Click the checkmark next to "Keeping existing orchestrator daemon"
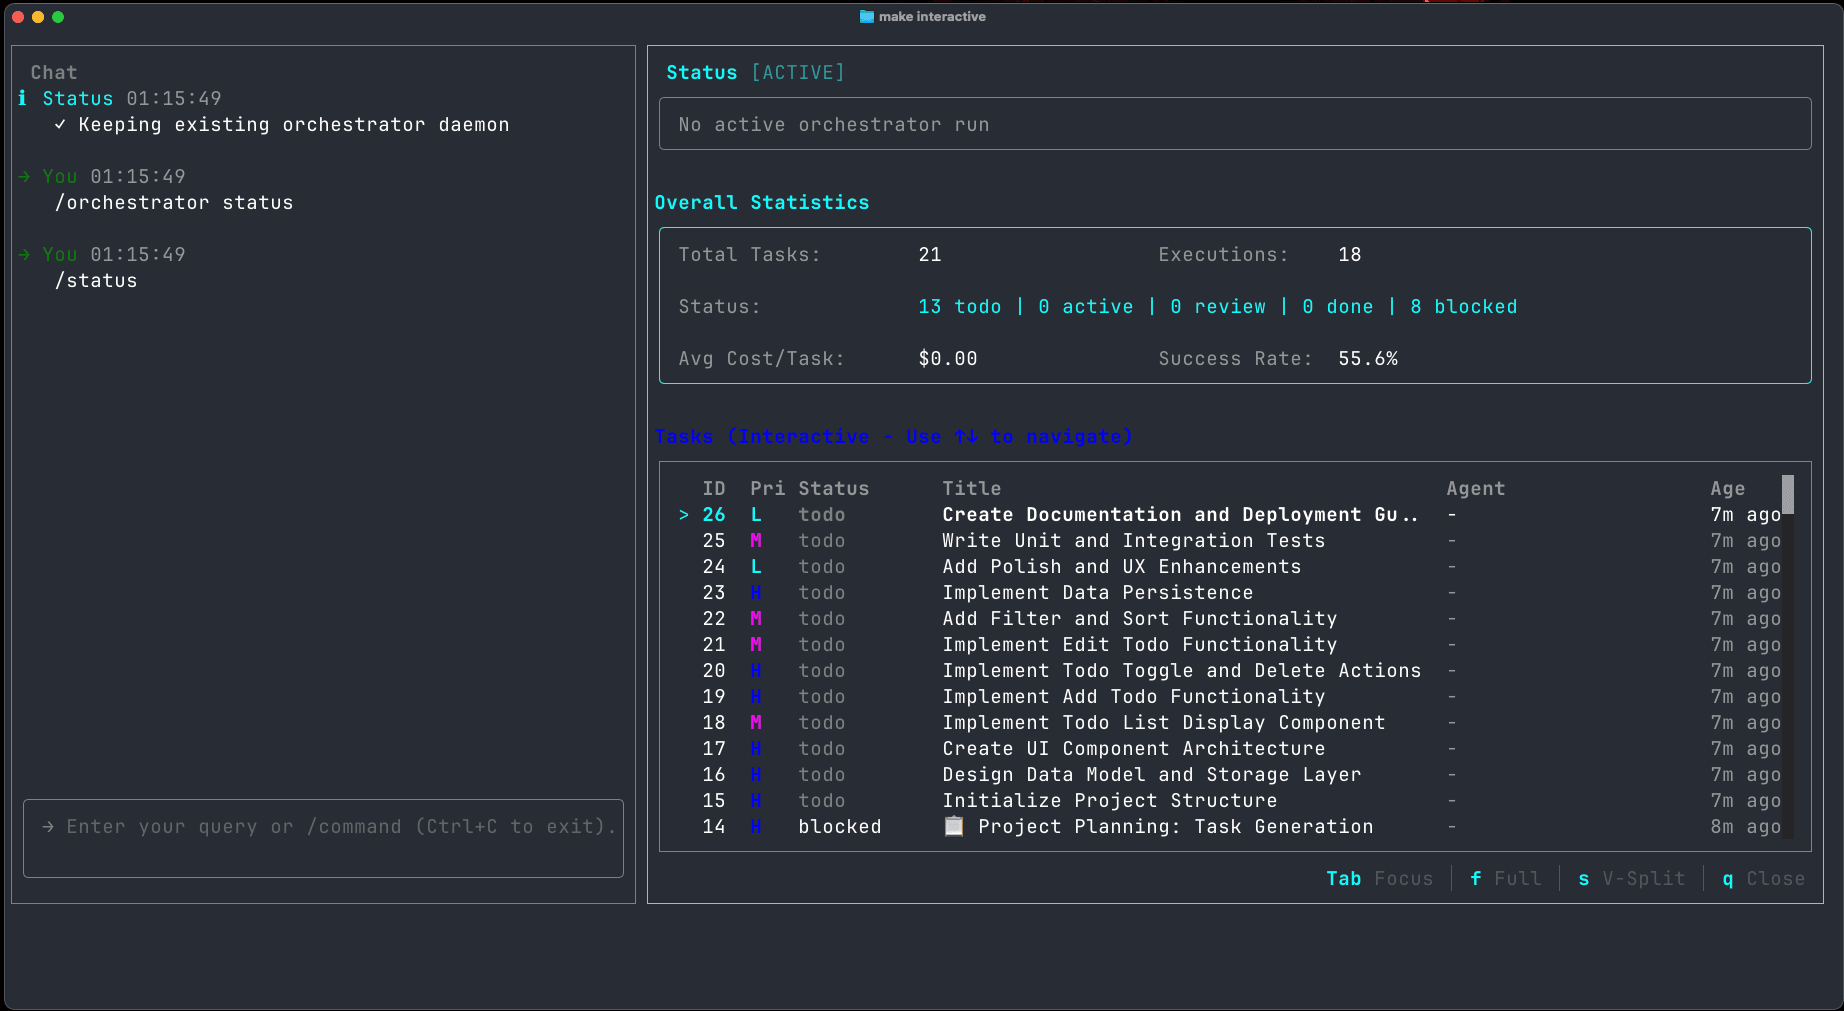 click(x=60, y=124)
